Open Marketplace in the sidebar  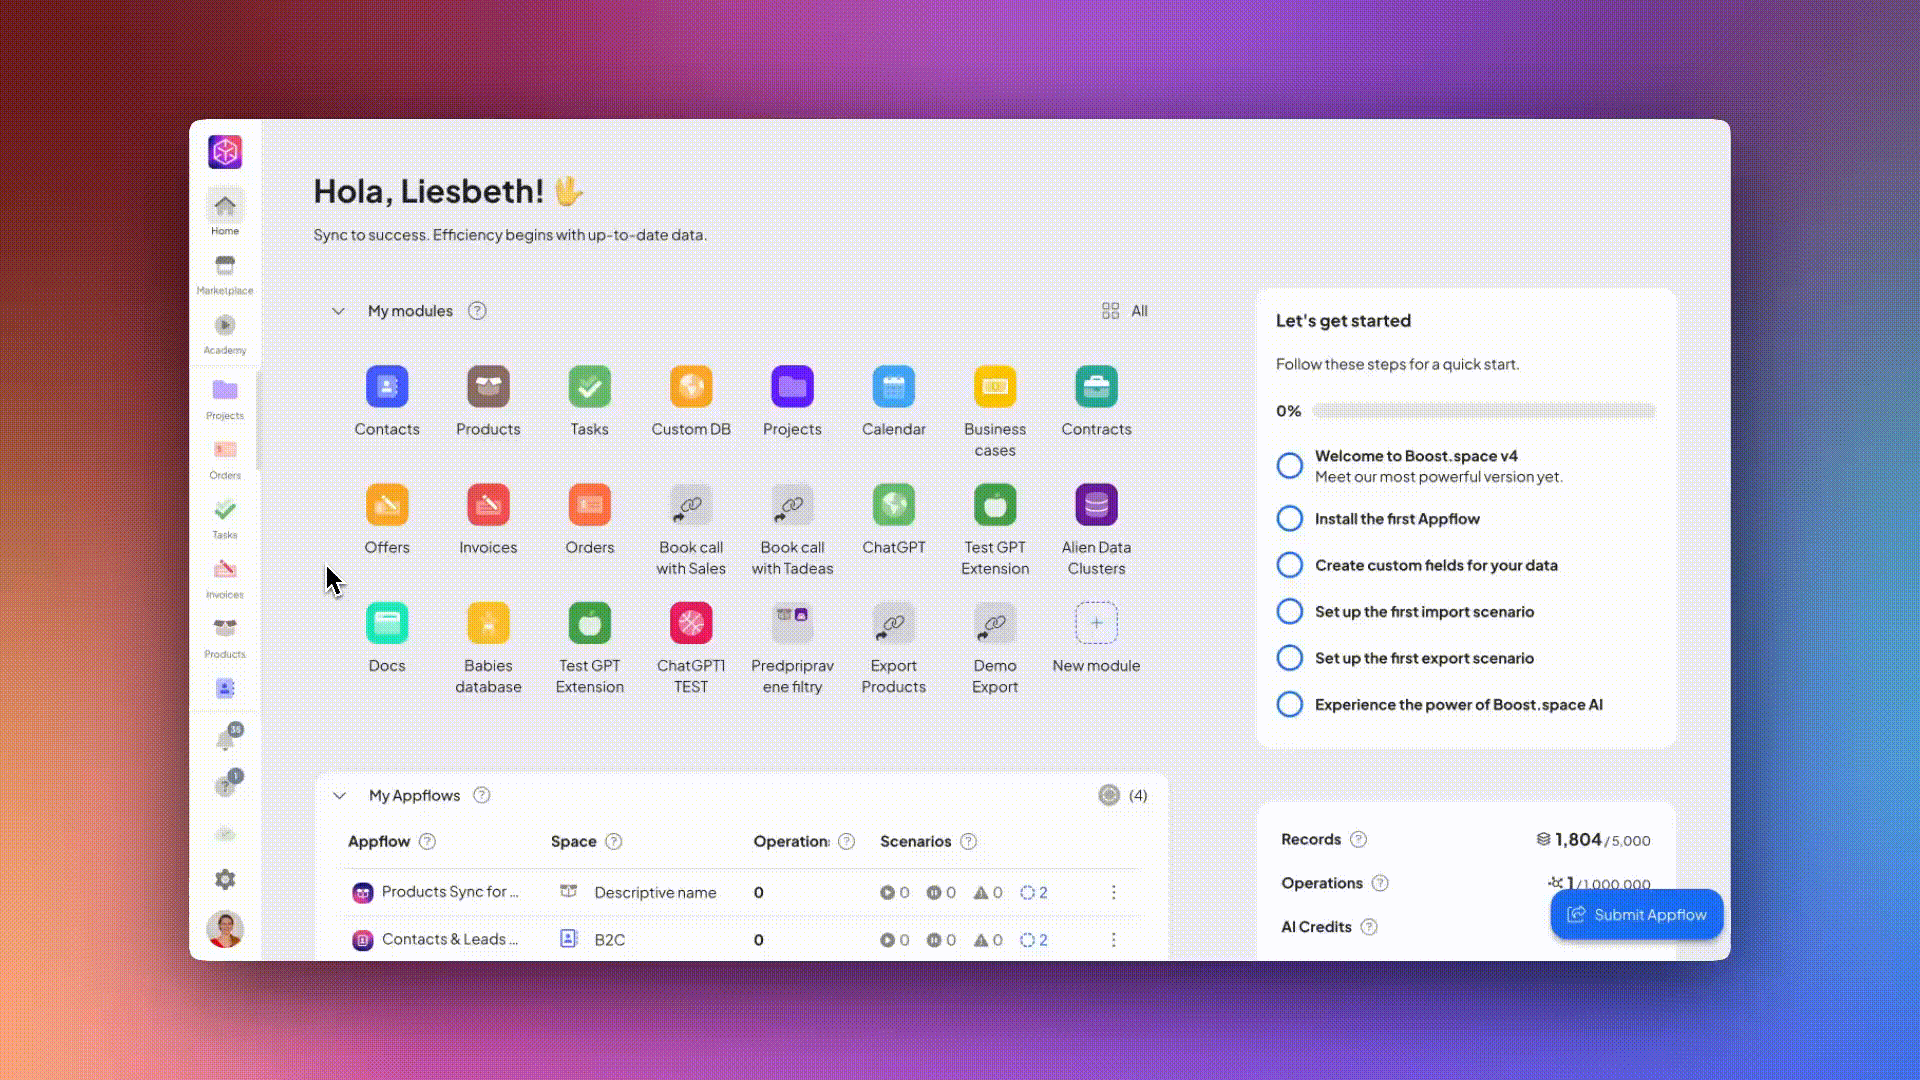point(225,273)
